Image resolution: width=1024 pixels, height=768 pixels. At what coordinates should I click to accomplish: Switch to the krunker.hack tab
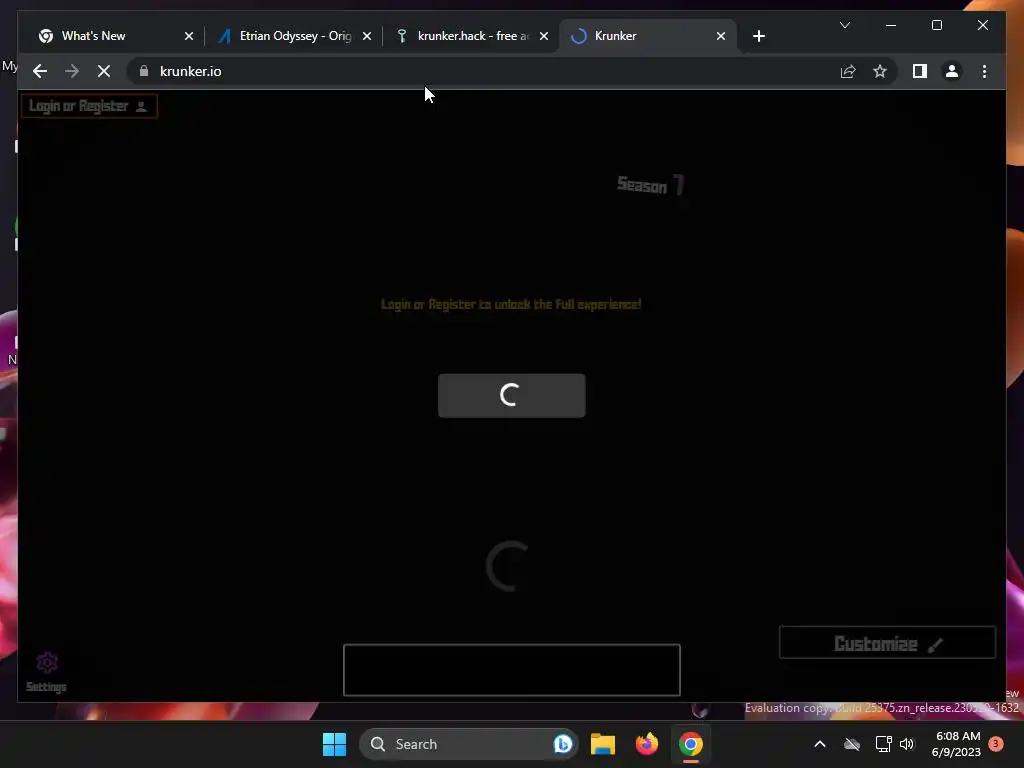point(473,36)
